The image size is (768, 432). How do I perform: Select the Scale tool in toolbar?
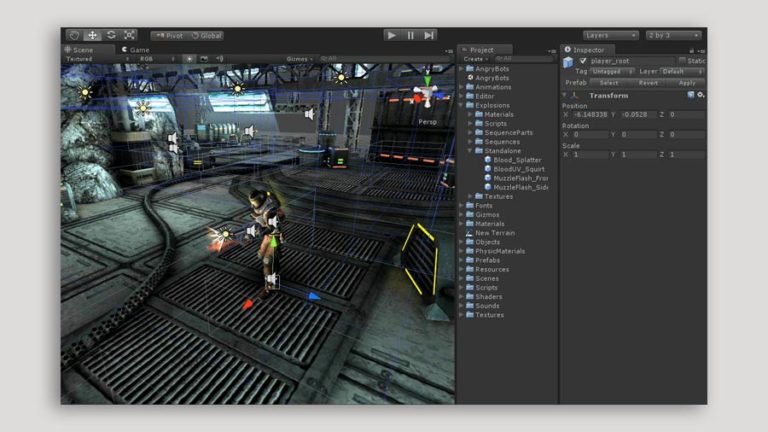130,35
